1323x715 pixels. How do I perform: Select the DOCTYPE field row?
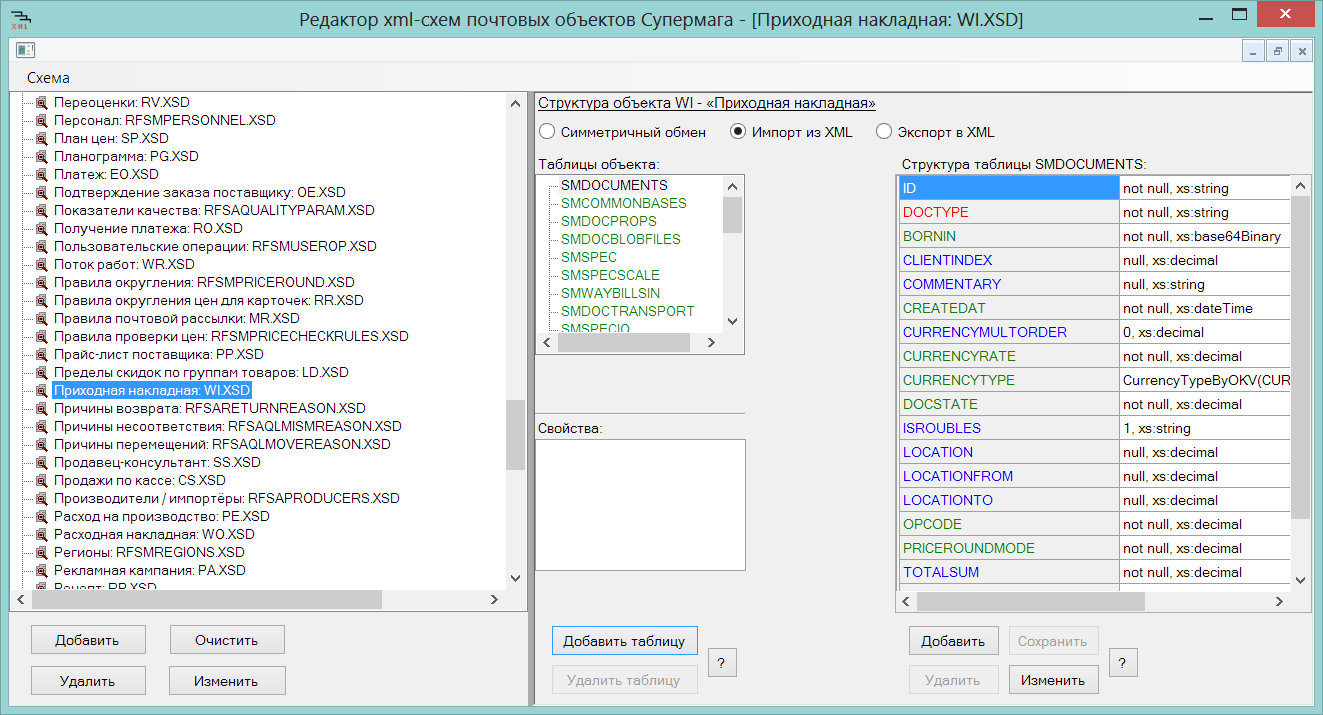pyautogui.click(x=1008, y=212)
